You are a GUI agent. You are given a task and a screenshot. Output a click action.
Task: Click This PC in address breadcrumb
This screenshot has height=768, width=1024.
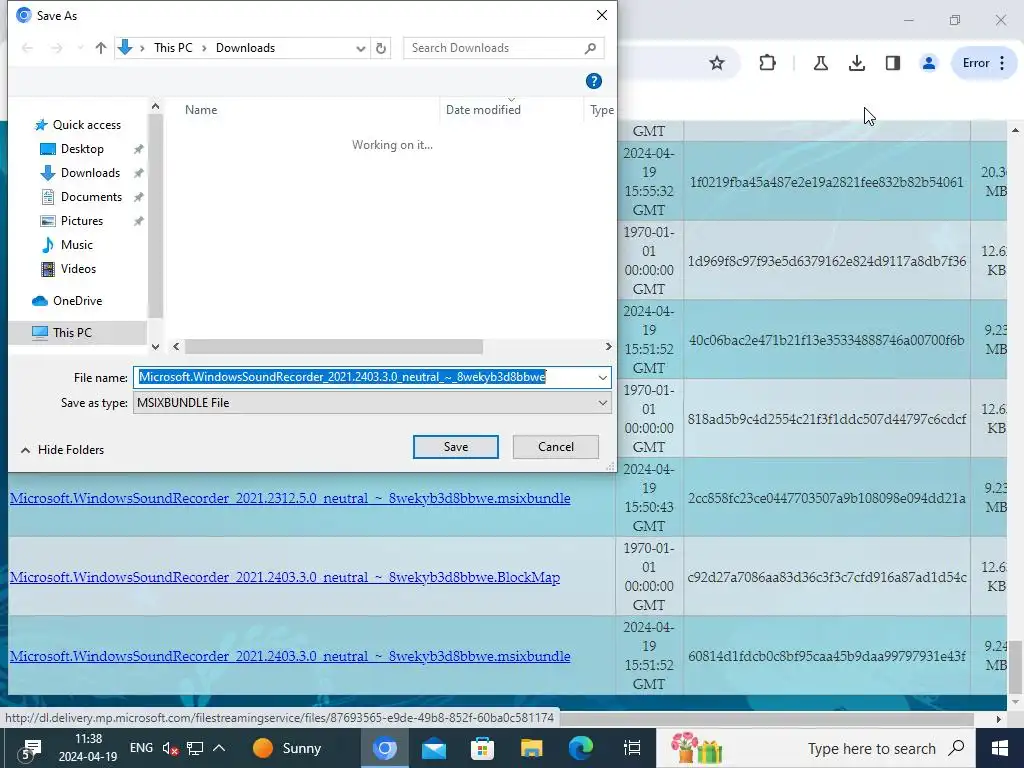(173, 48)
